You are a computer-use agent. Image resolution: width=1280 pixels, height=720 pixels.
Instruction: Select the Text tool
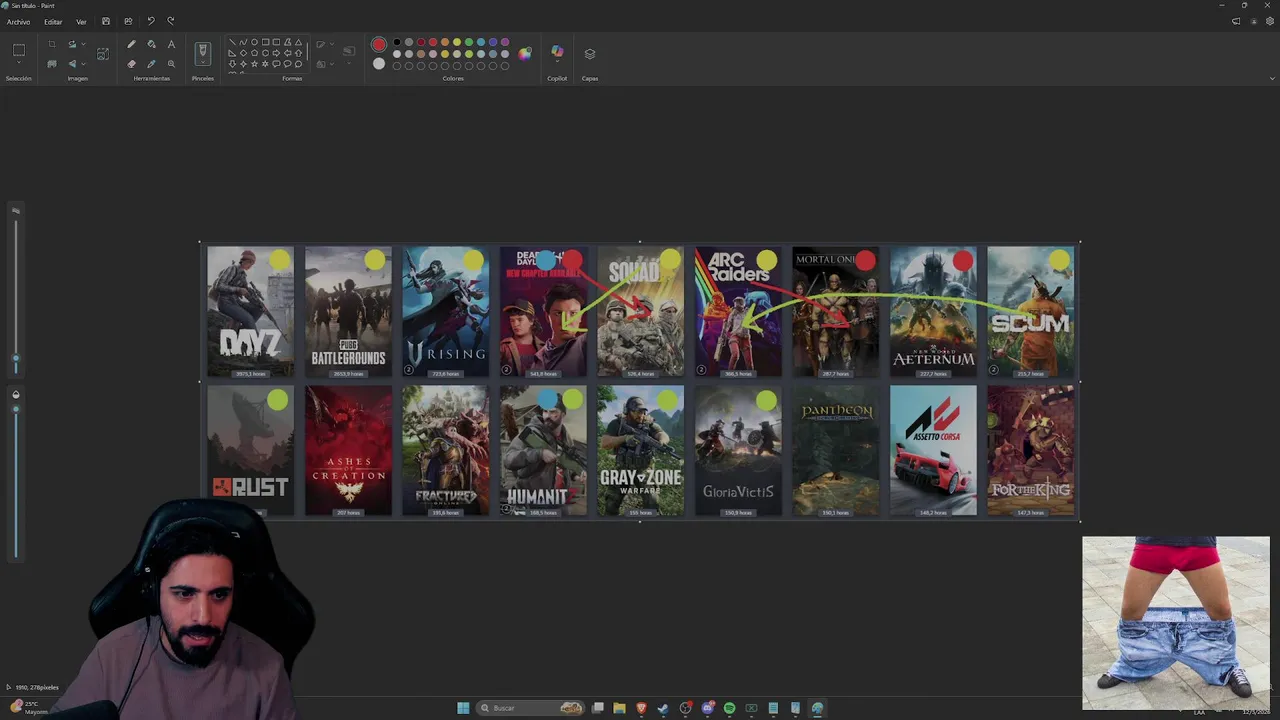click(x=171, y=44)
